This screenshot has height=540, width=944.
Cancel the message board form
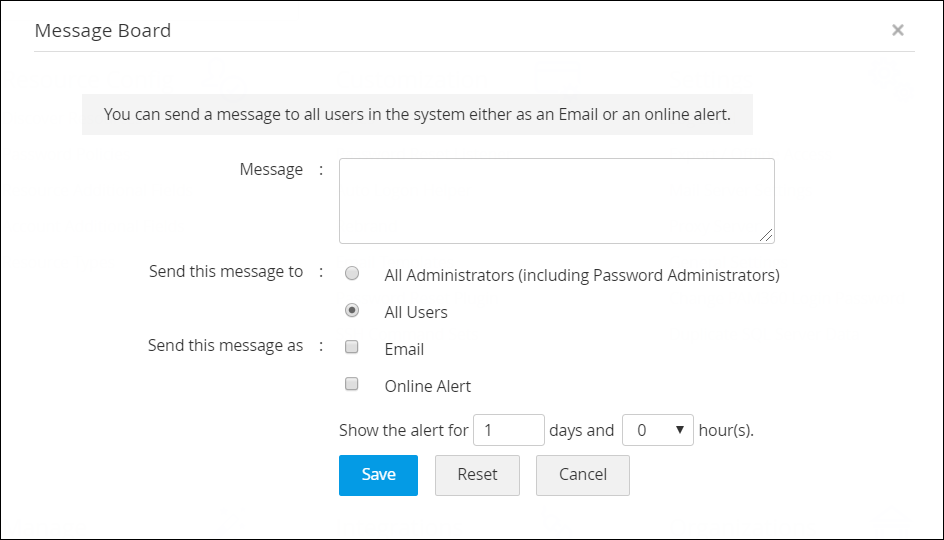click(x=582, y=475)
